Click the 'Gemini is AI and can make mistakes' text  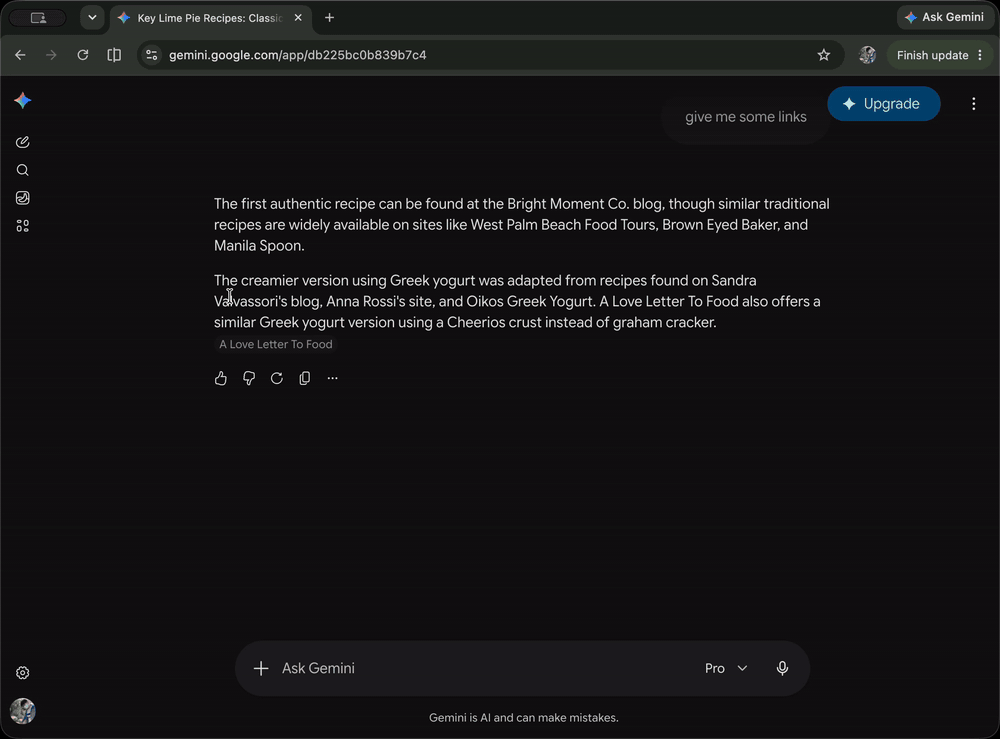[x=524, y=718]
